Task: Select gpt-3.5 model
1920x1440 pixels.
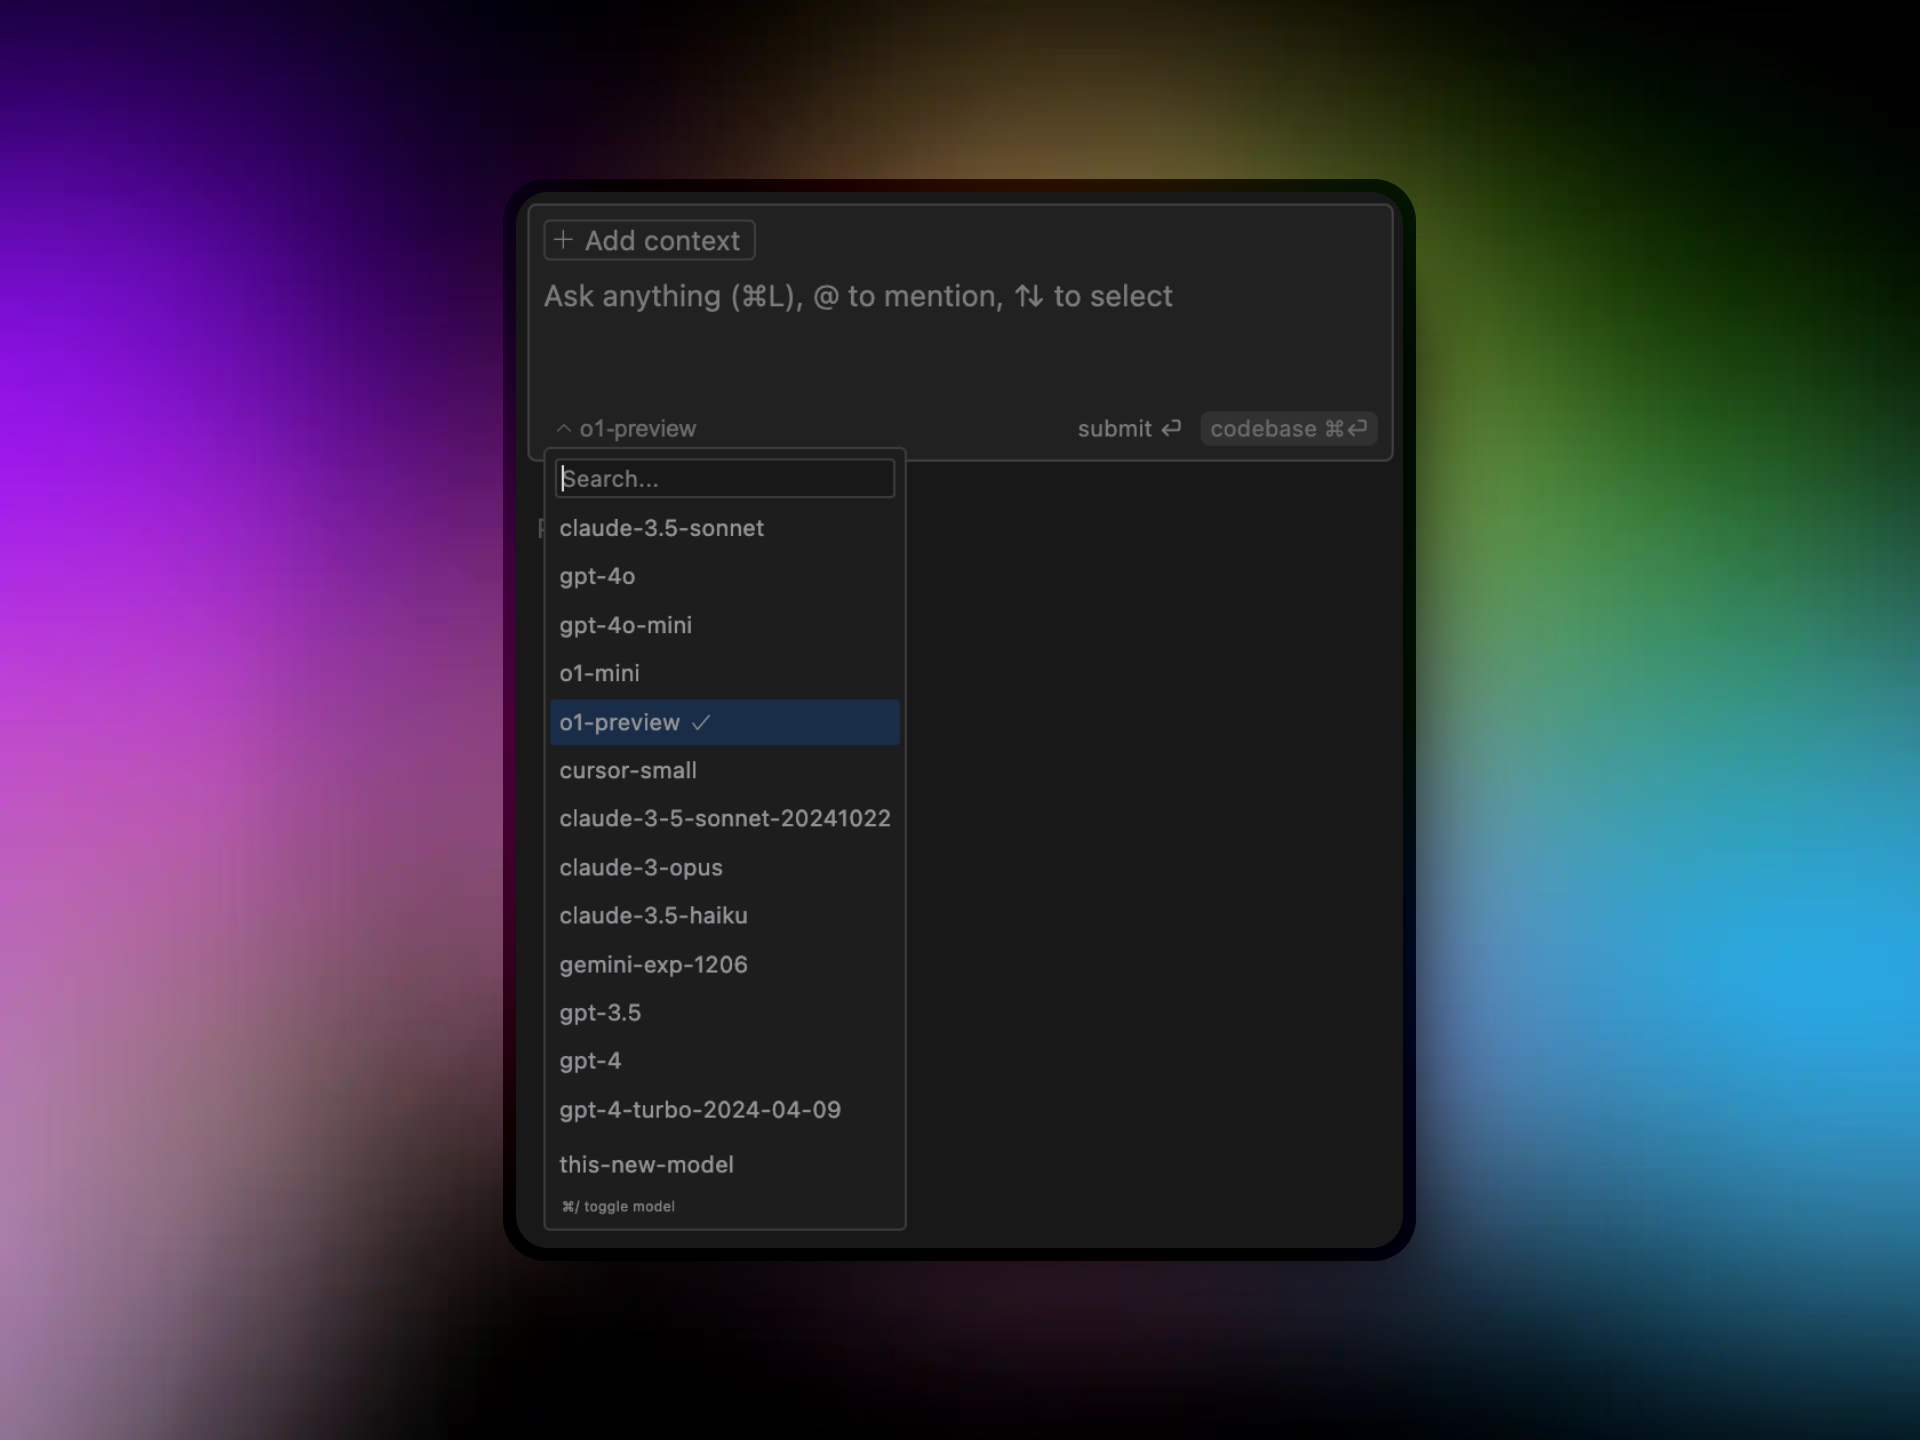Action: pos(725,1013)
